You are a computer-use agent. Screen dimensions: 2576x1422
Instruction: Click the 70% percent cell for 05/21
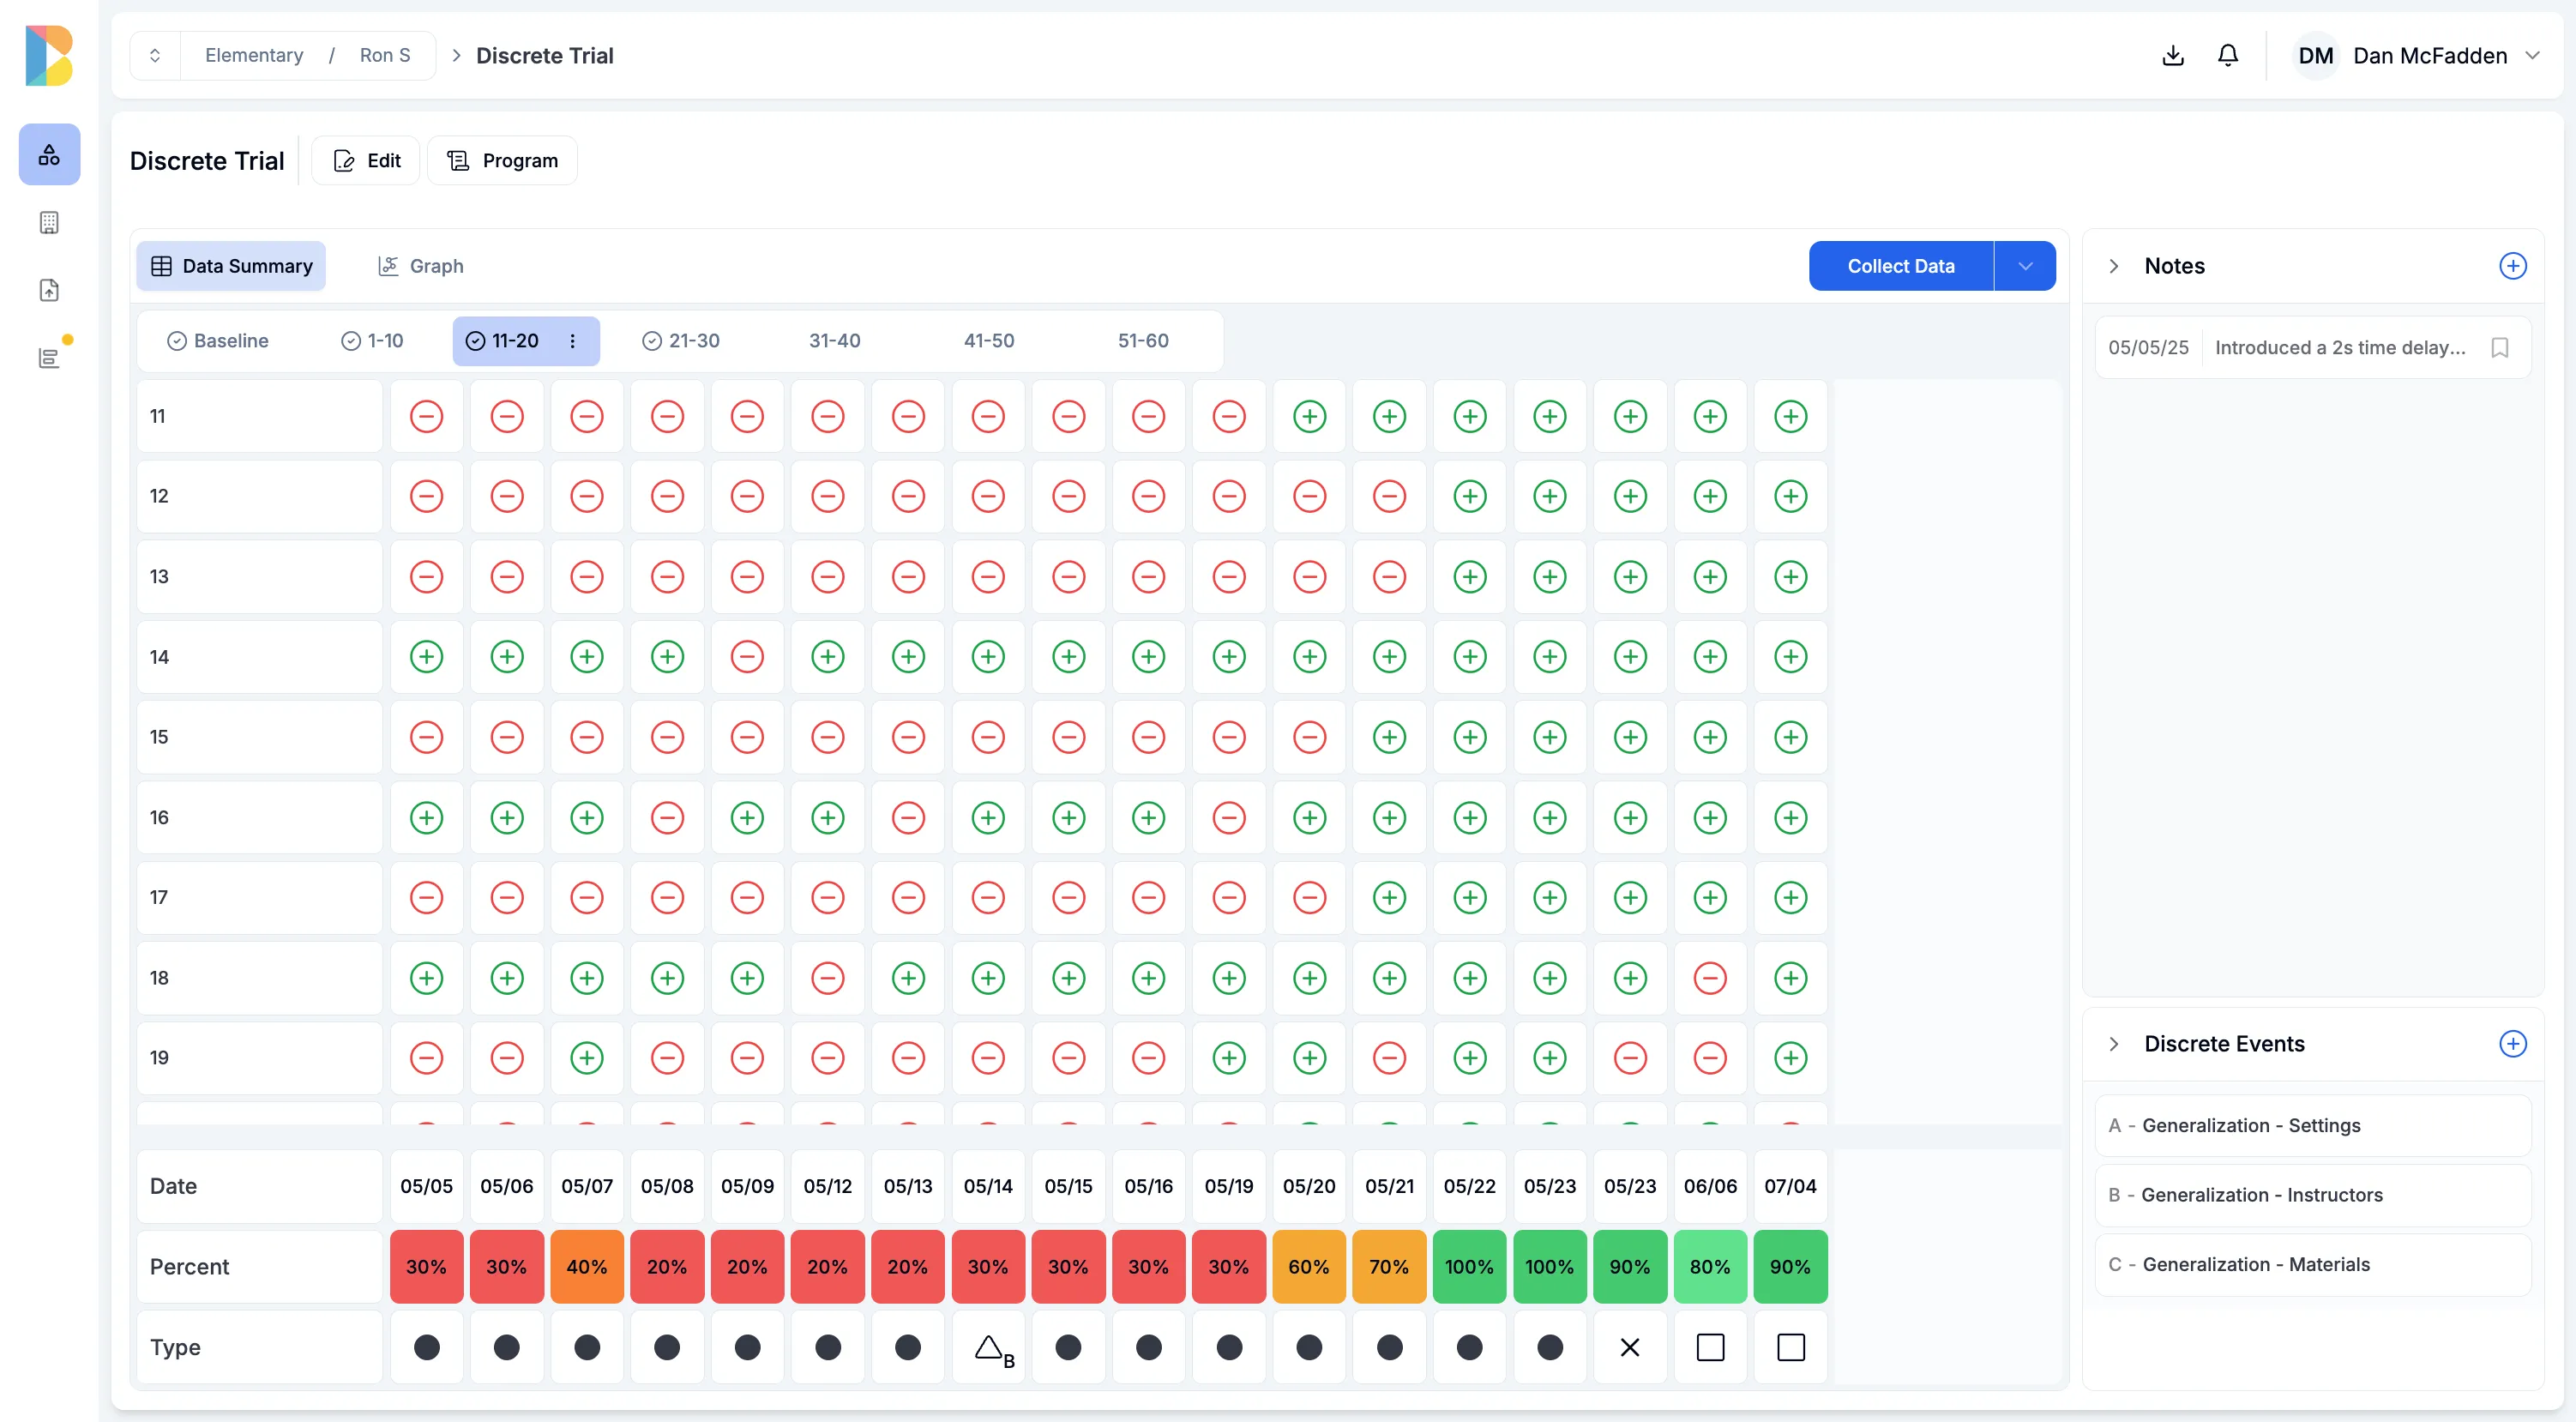pyautogui.click(x=1389, y=1267)
